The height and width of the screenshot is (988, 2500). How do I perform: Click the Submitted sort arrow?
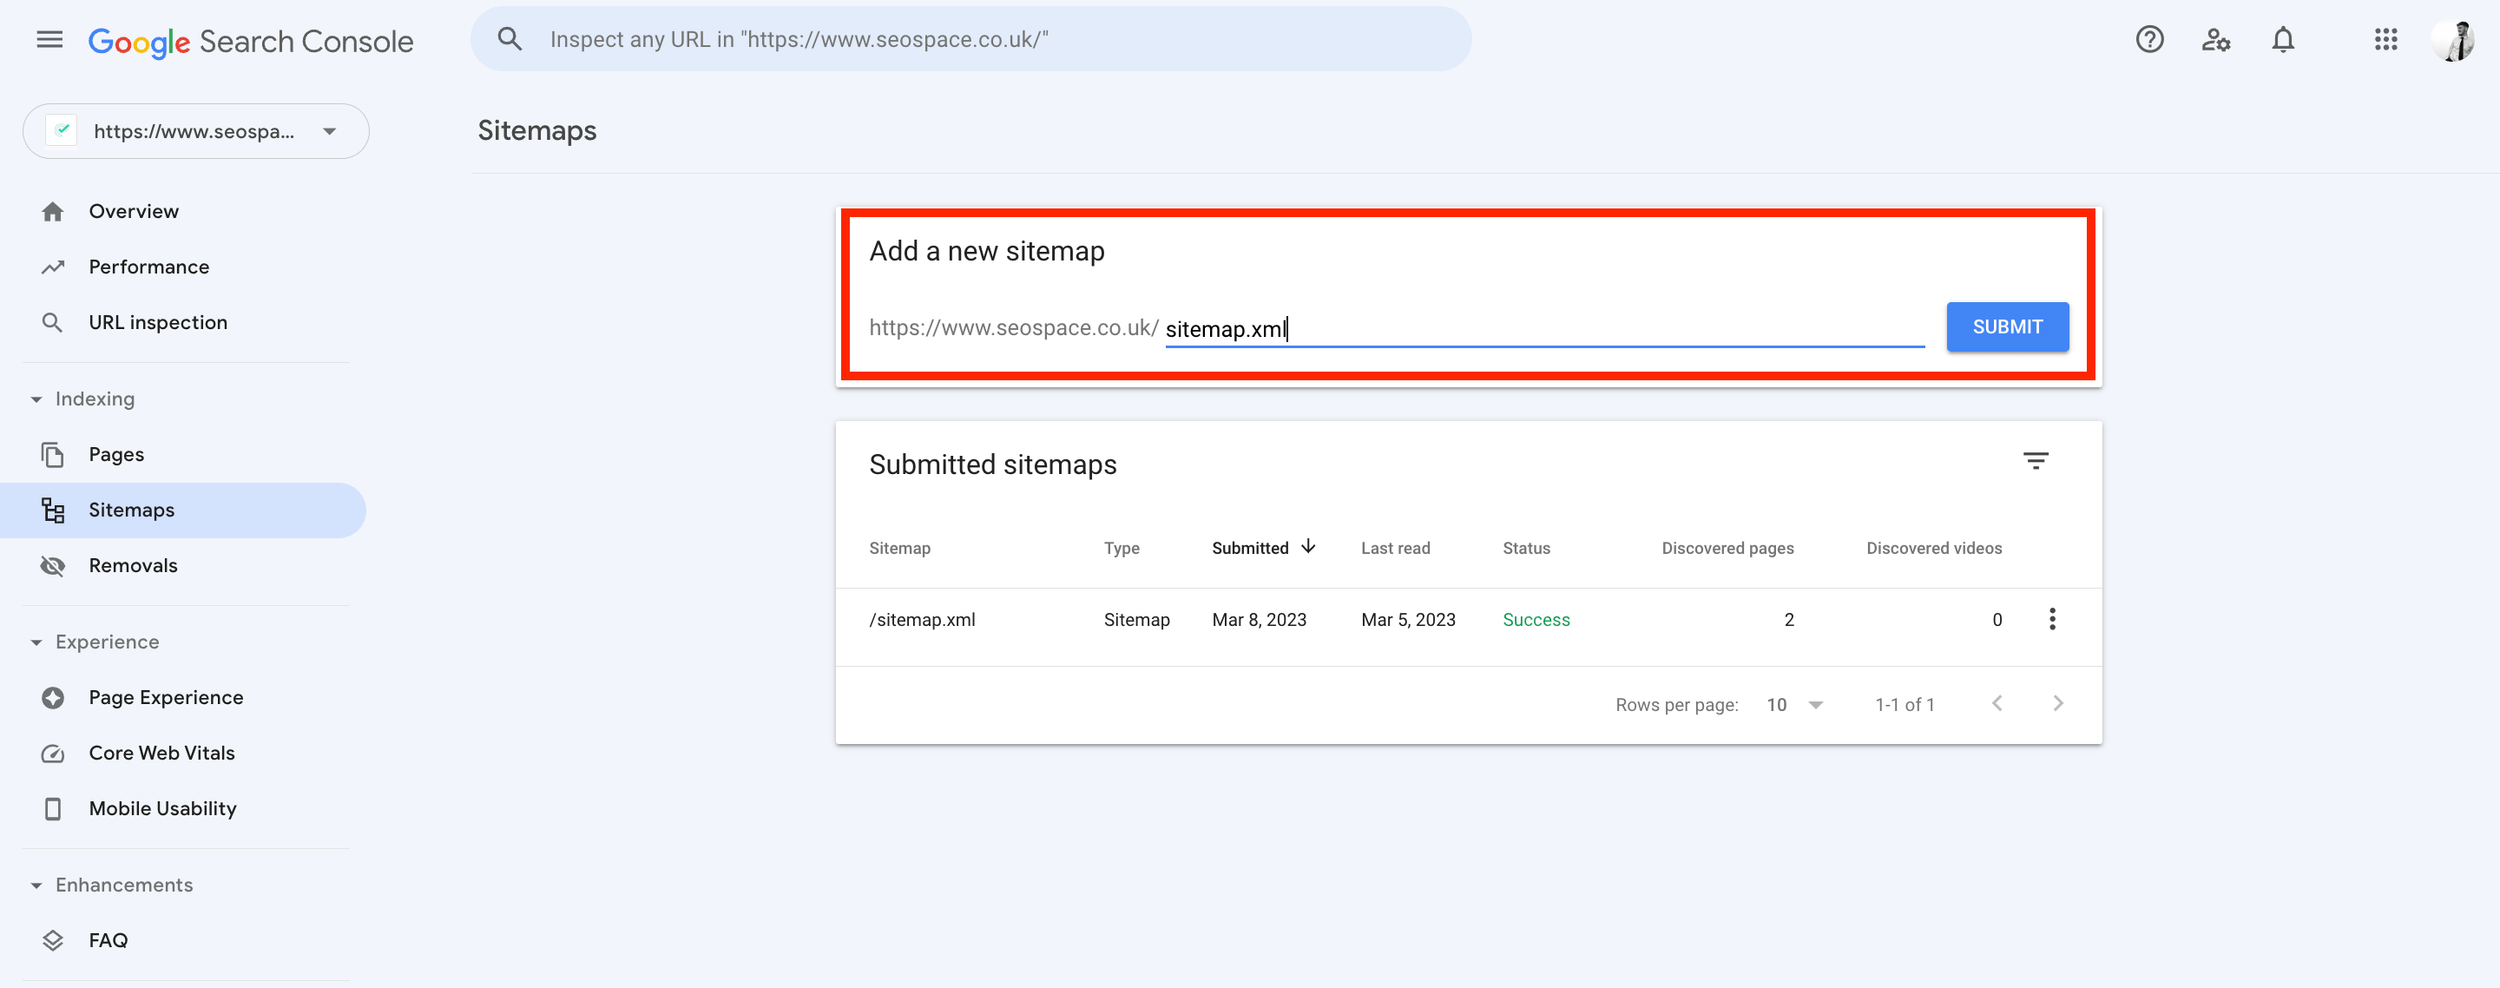pyautogui.click(x=1308, y=546)
